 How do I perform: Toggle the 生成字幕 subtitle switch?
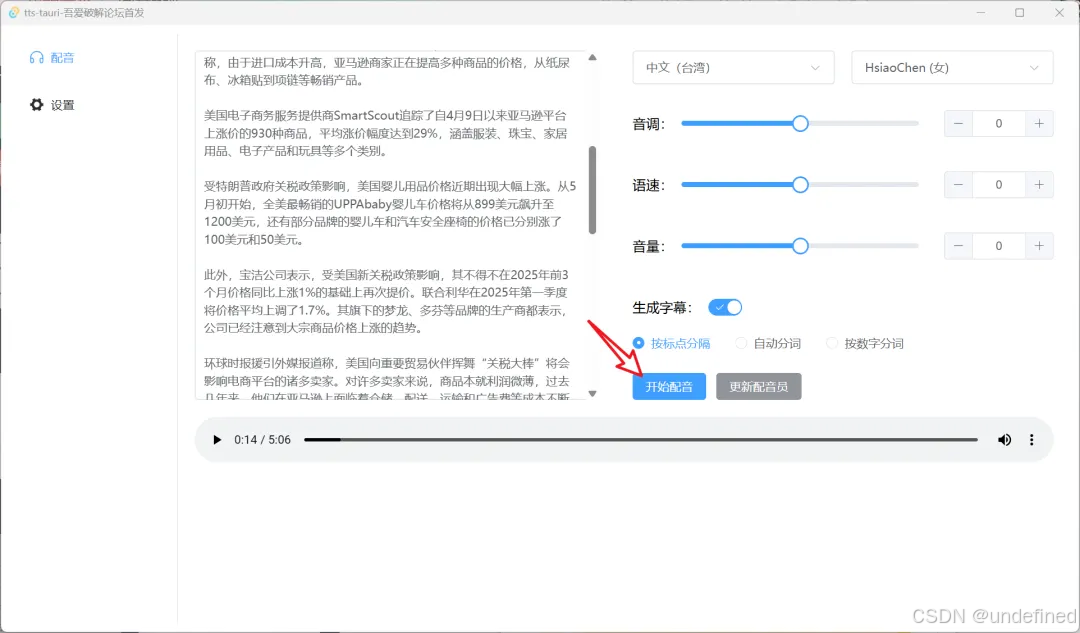pyautogui.click(x=725, y=307)
